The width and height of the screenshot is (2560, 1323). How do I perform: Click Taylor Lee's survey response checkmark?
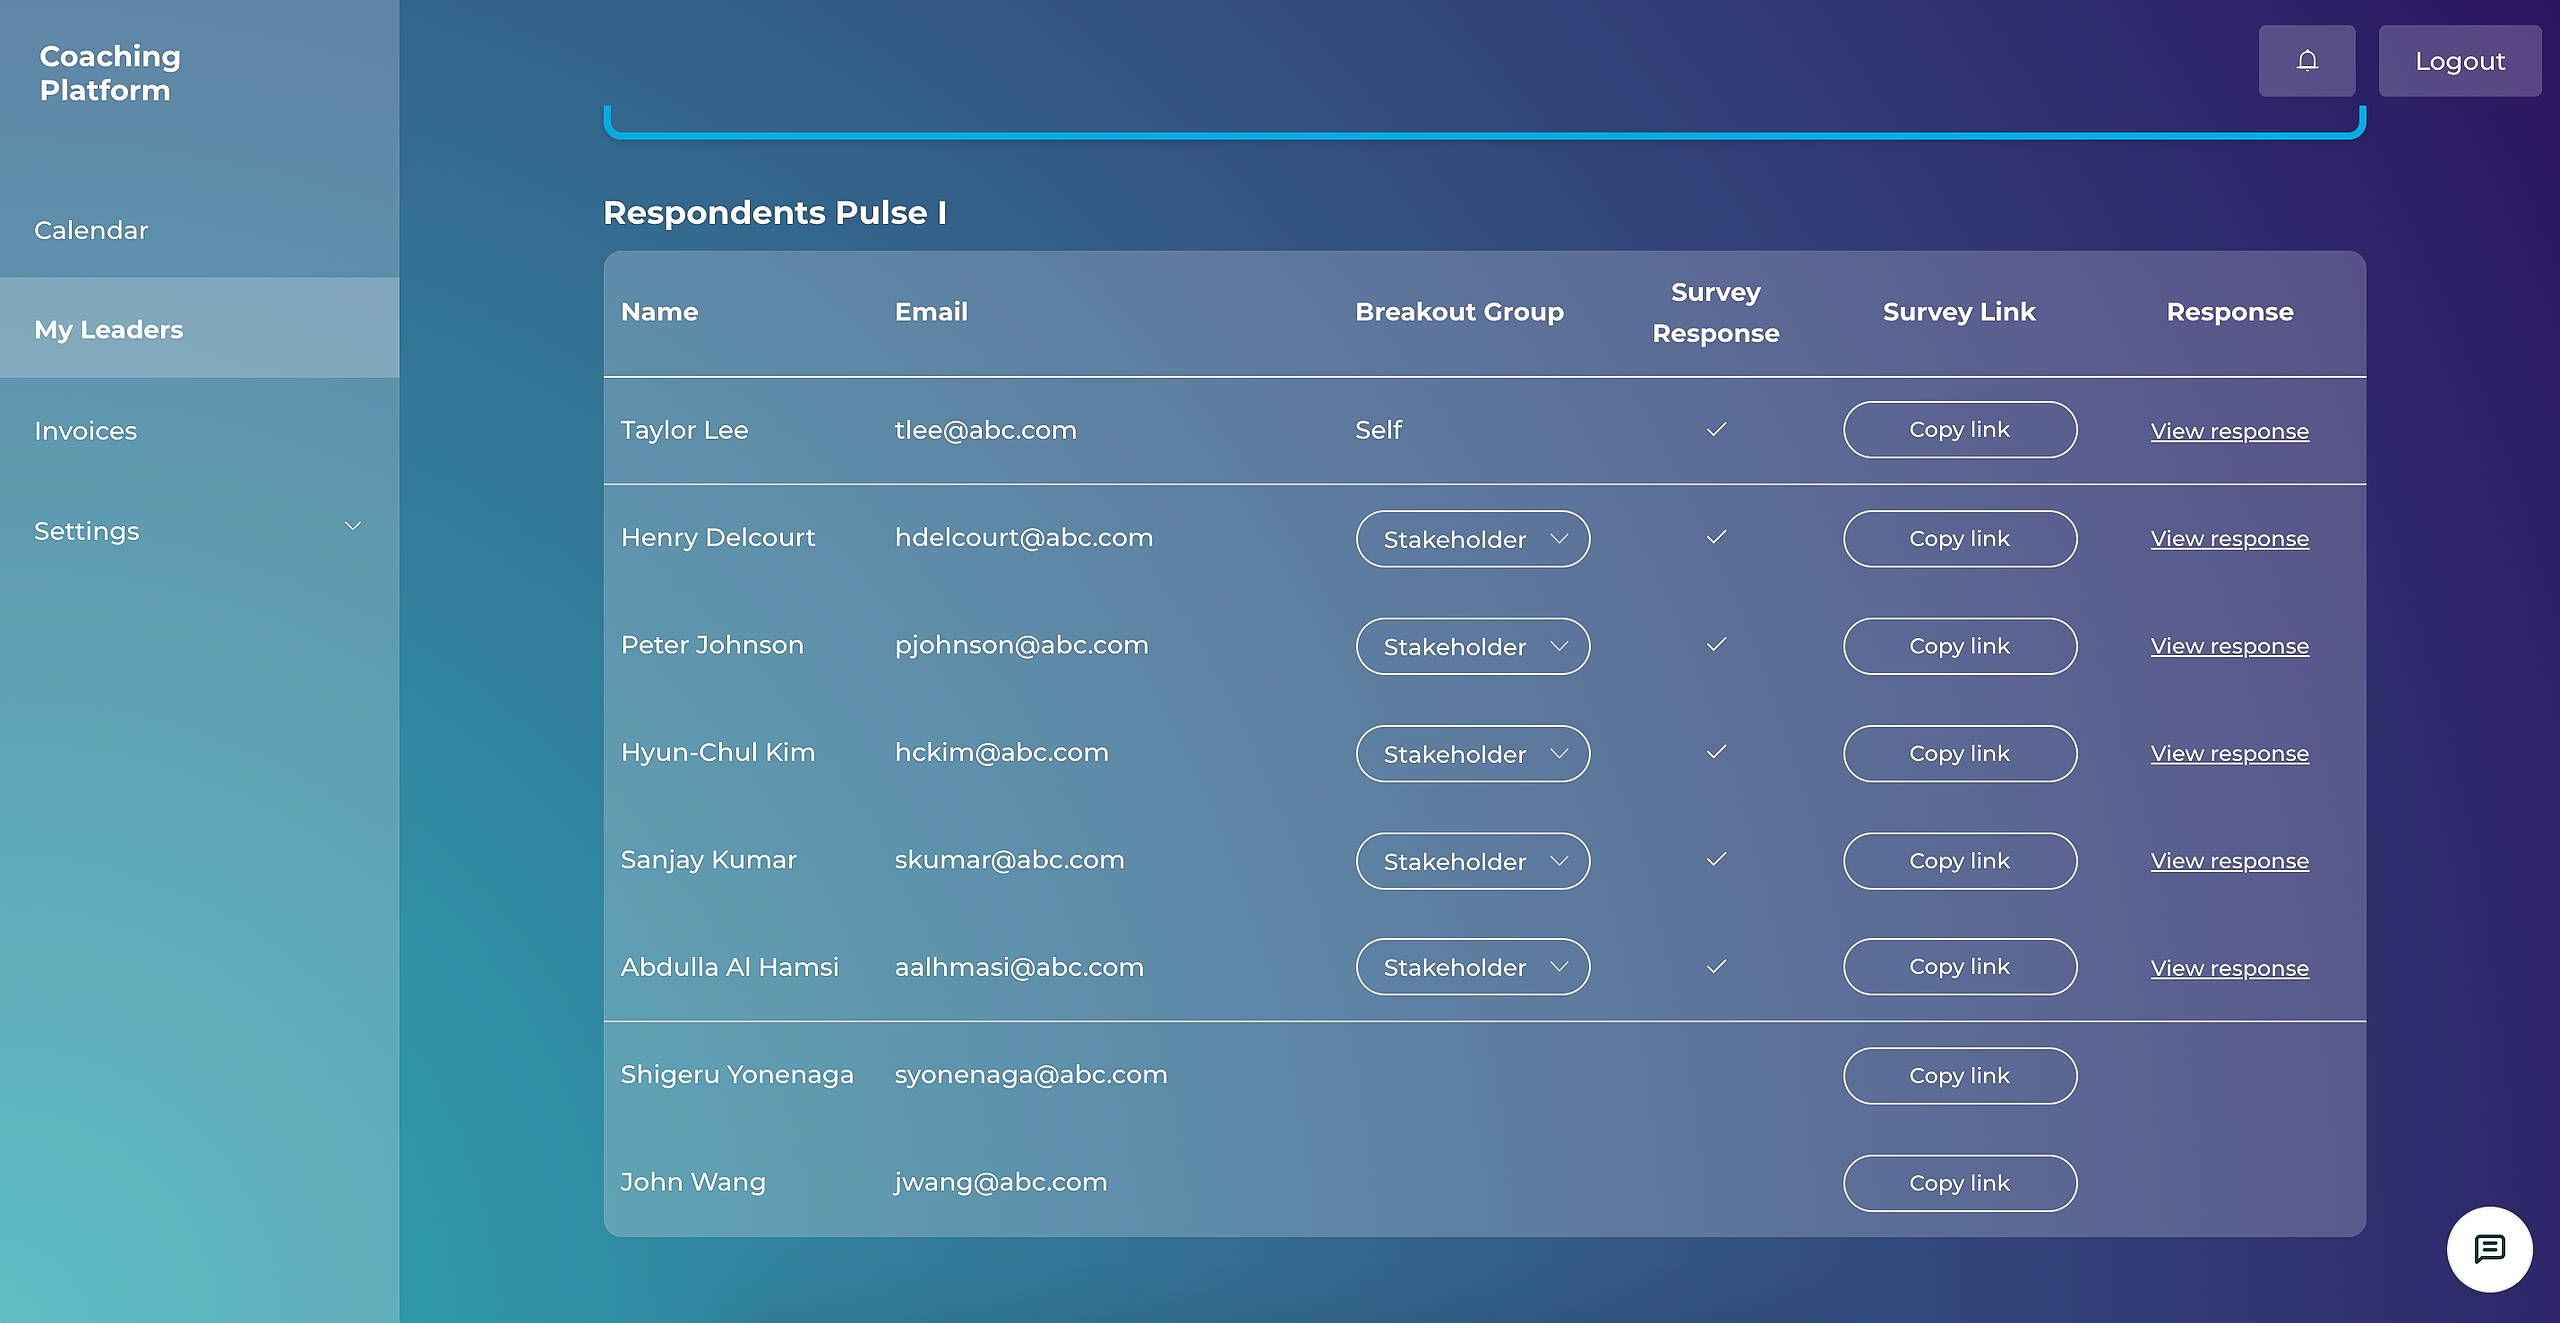click(1716, 430)
